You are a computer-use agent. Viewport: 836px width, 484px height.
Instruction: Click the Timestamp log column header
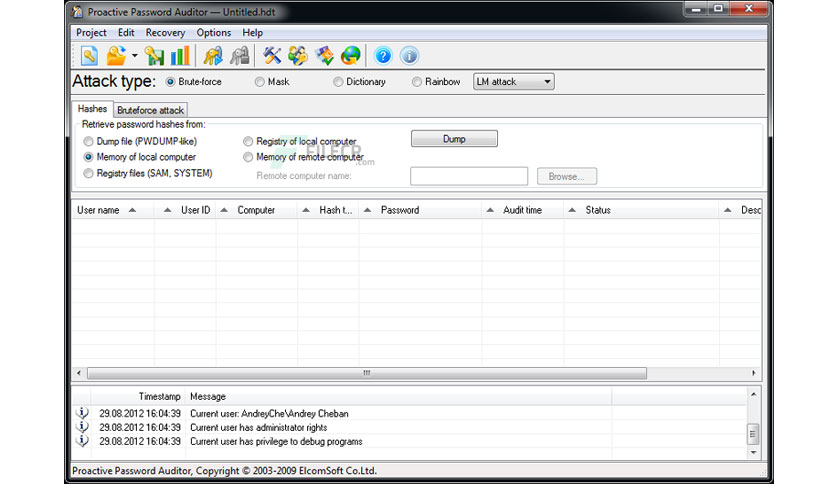click(138, 397)
